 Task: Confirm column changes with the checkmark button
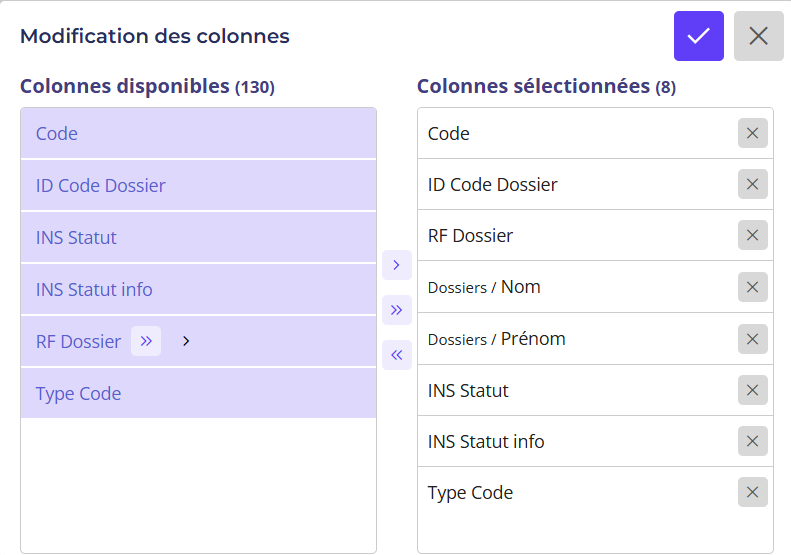coord(698,36)
